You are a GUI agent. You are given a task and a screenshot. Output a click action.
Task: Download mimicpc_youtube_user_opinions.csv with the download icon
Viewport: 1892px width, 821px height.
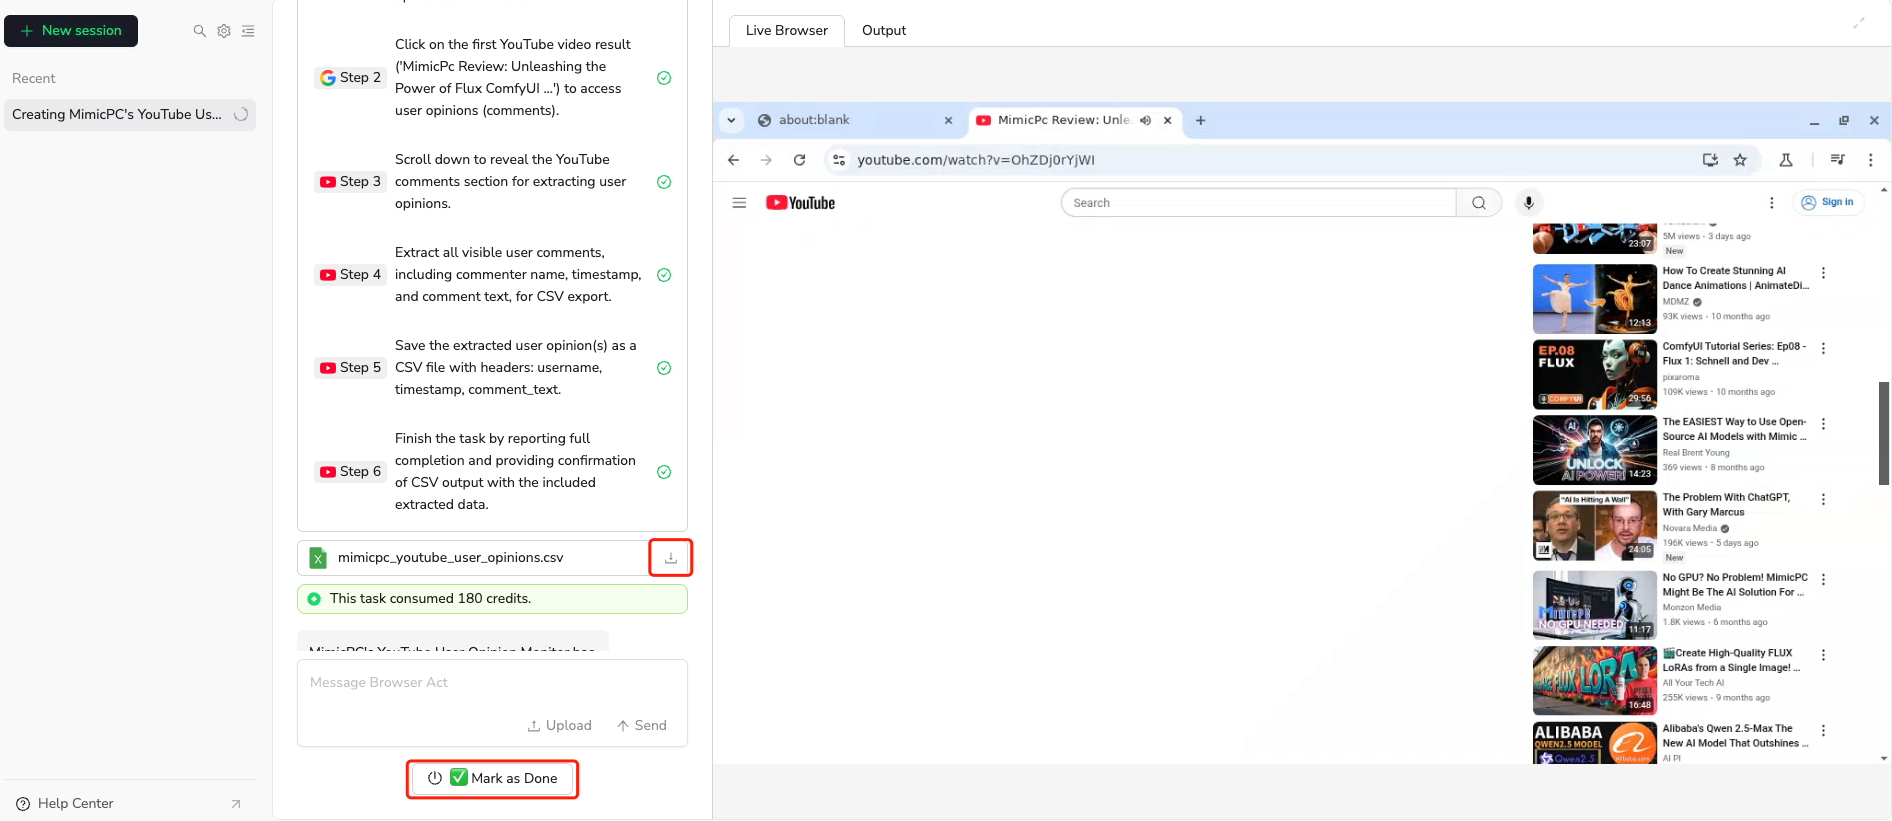pos(671,558)
